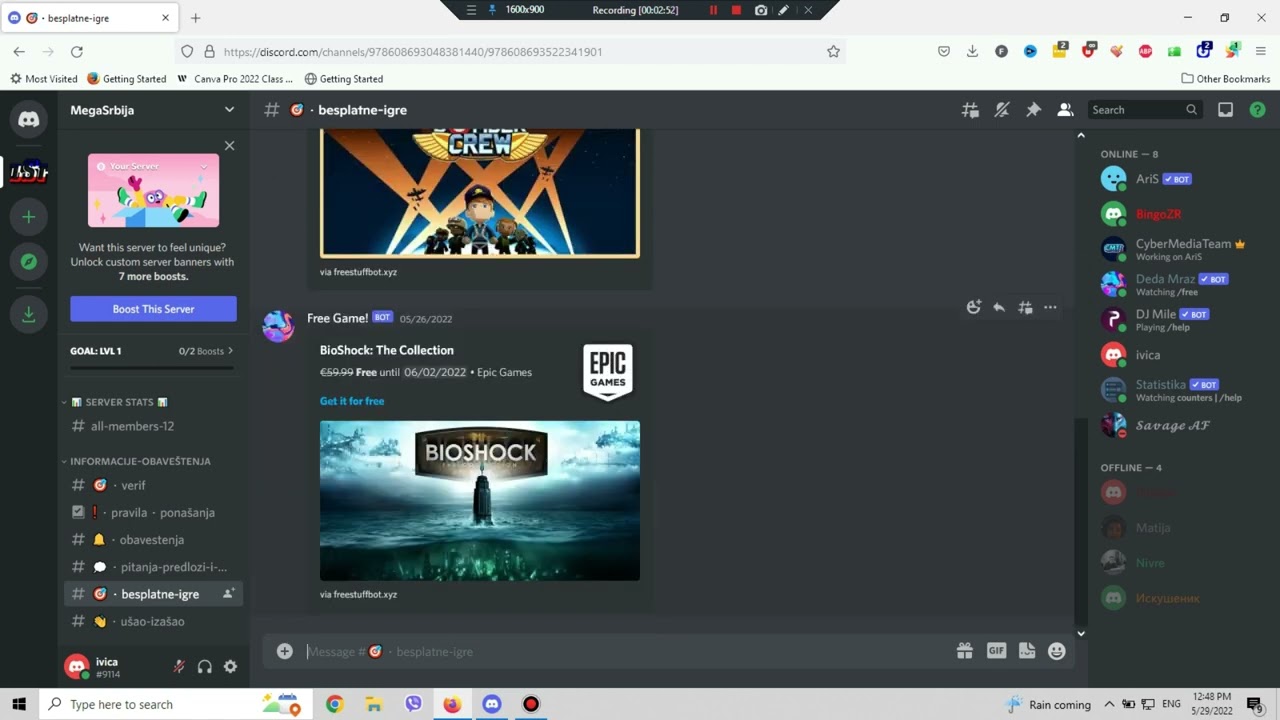Click Get it for free link
Screen dimensions: 1280x720
coord(352,401)
